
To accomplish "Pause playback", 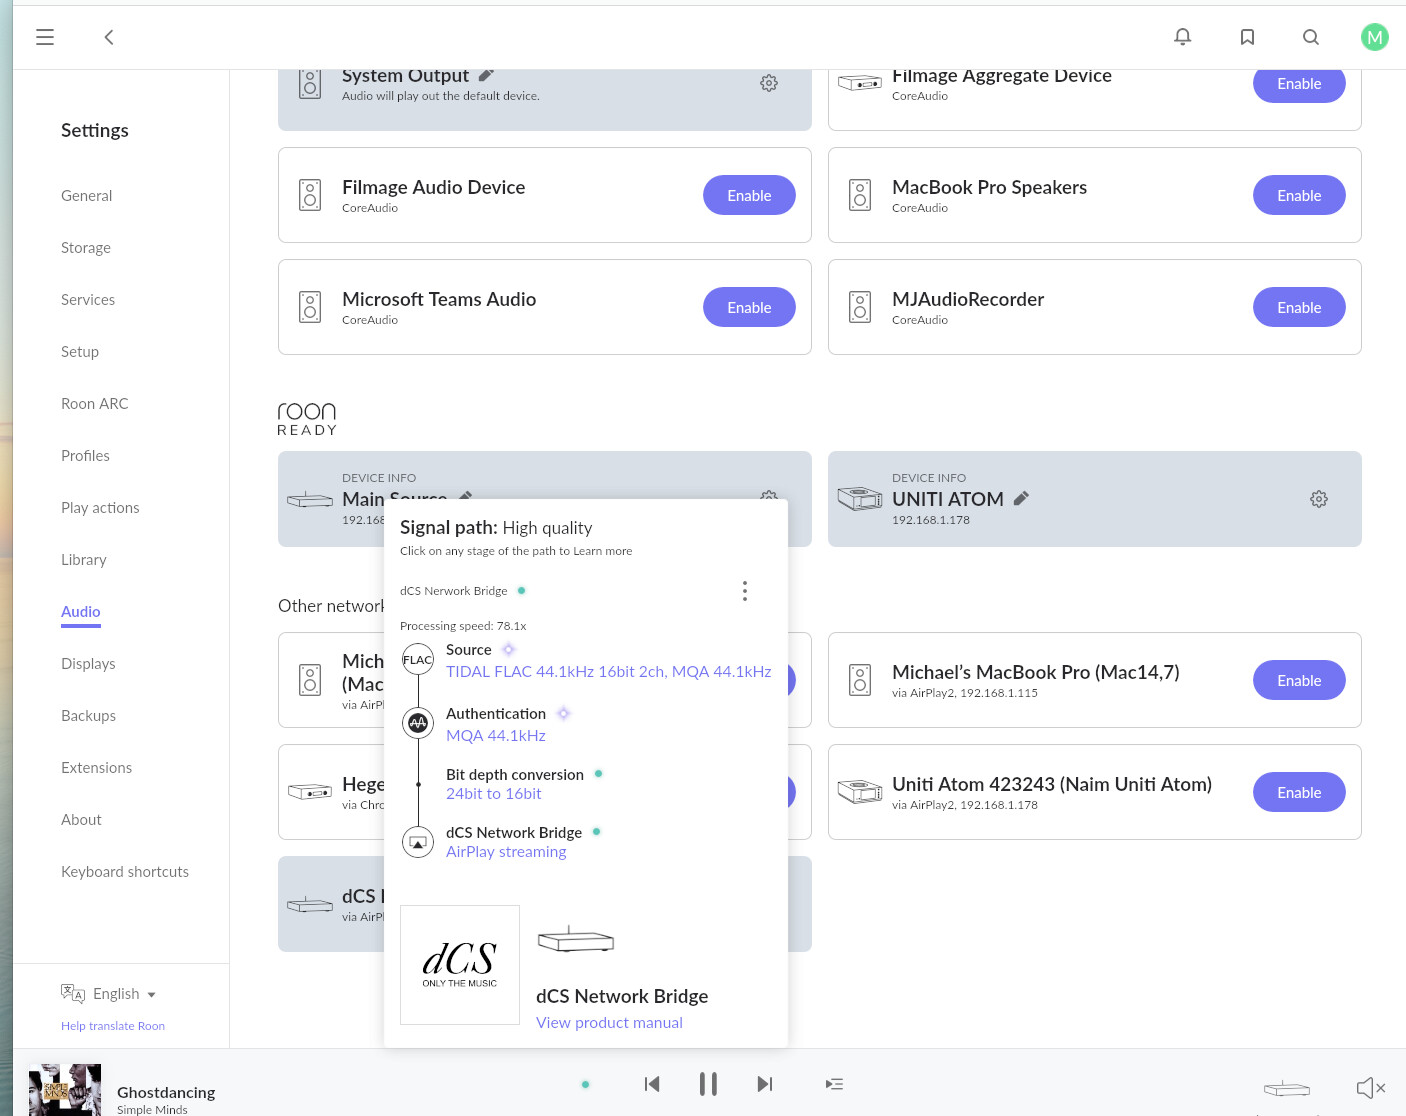I will pos(708,1084).
